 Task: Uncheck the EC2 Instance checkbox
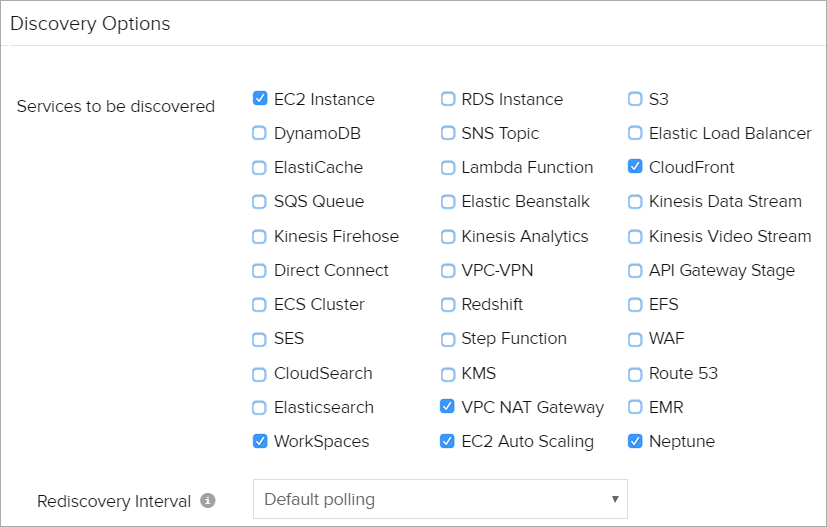pos(260,99)
